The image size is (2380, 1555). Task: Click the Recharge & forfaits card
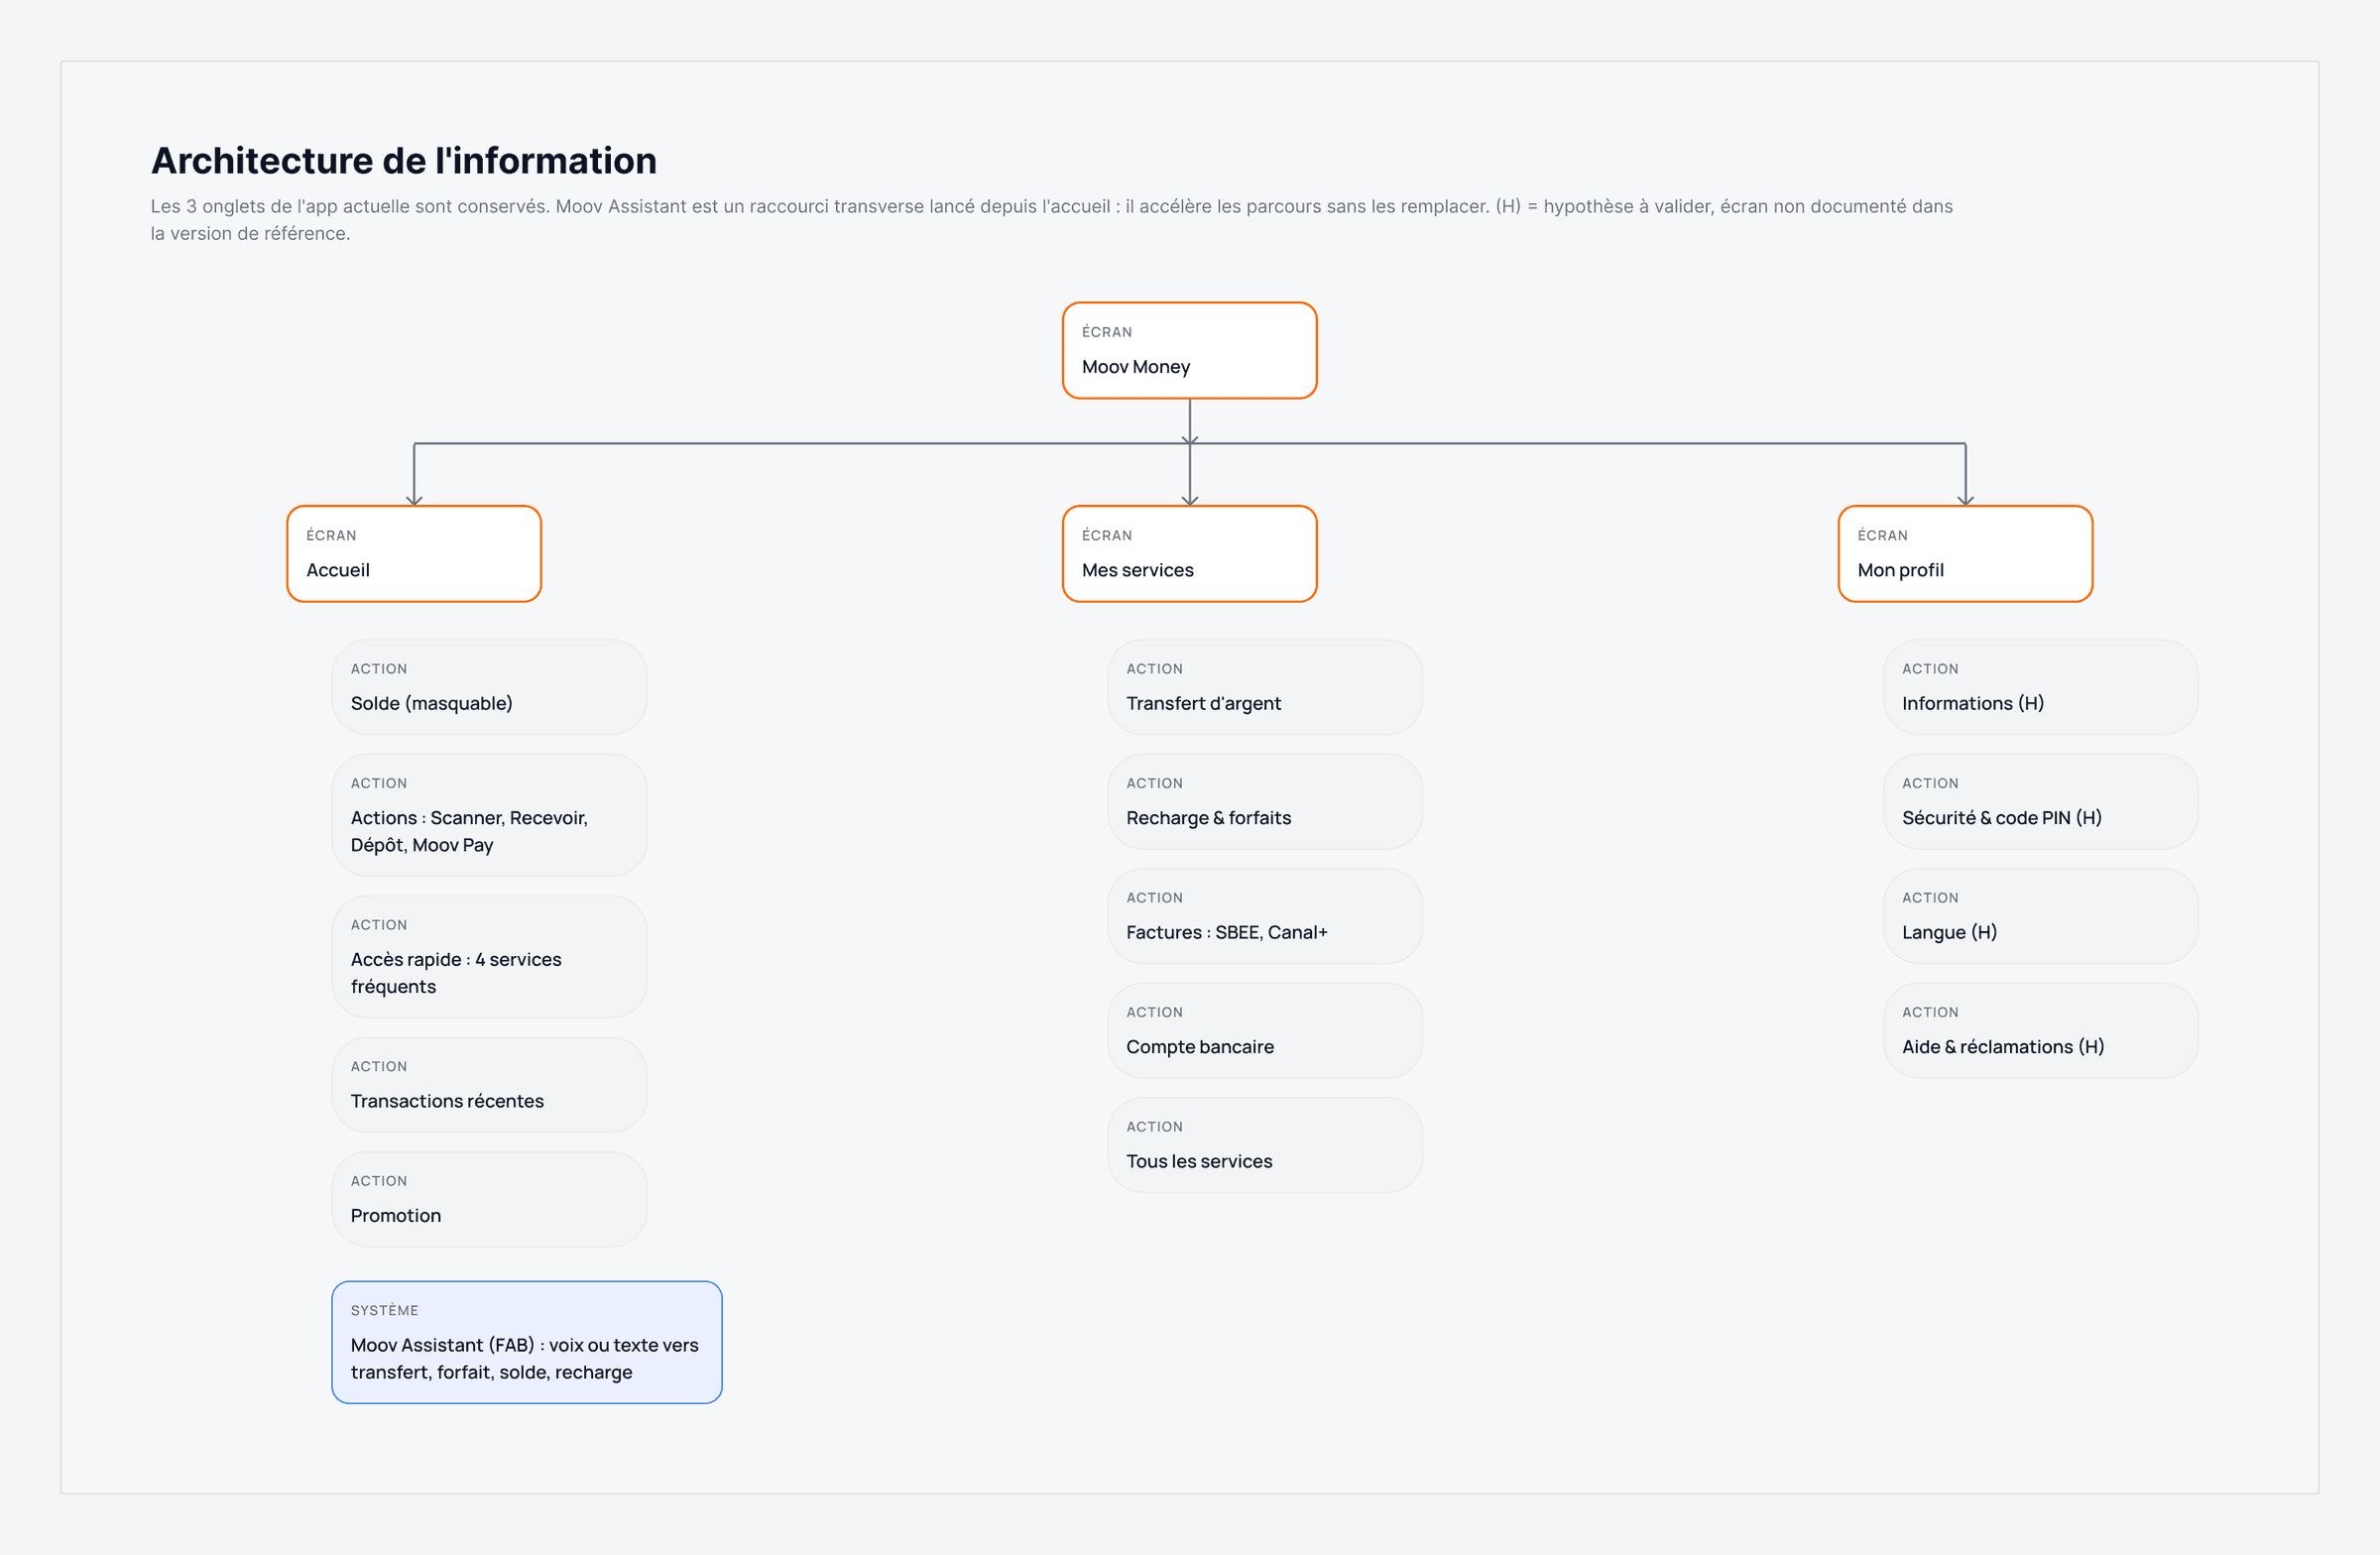tap(1265, 802)
